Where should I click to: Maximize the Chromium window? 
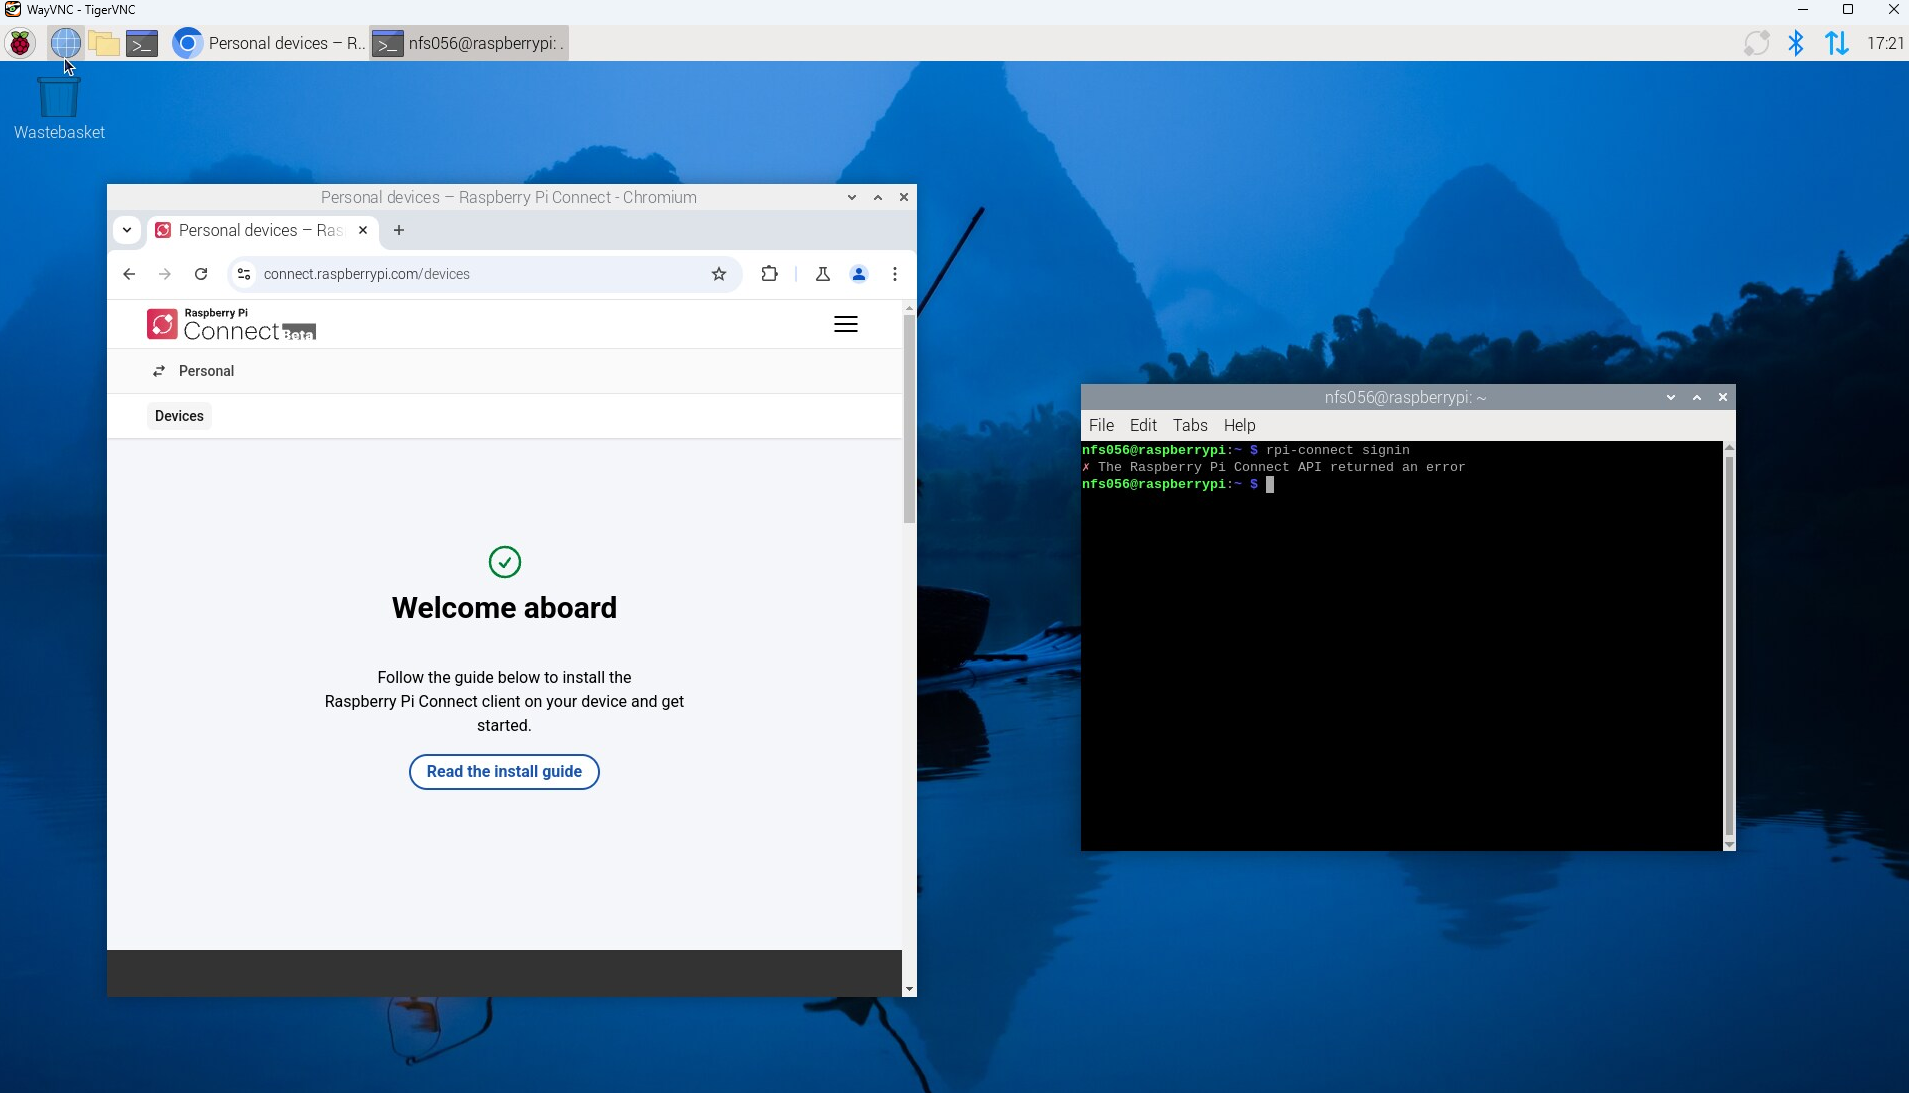coord(878,197)
